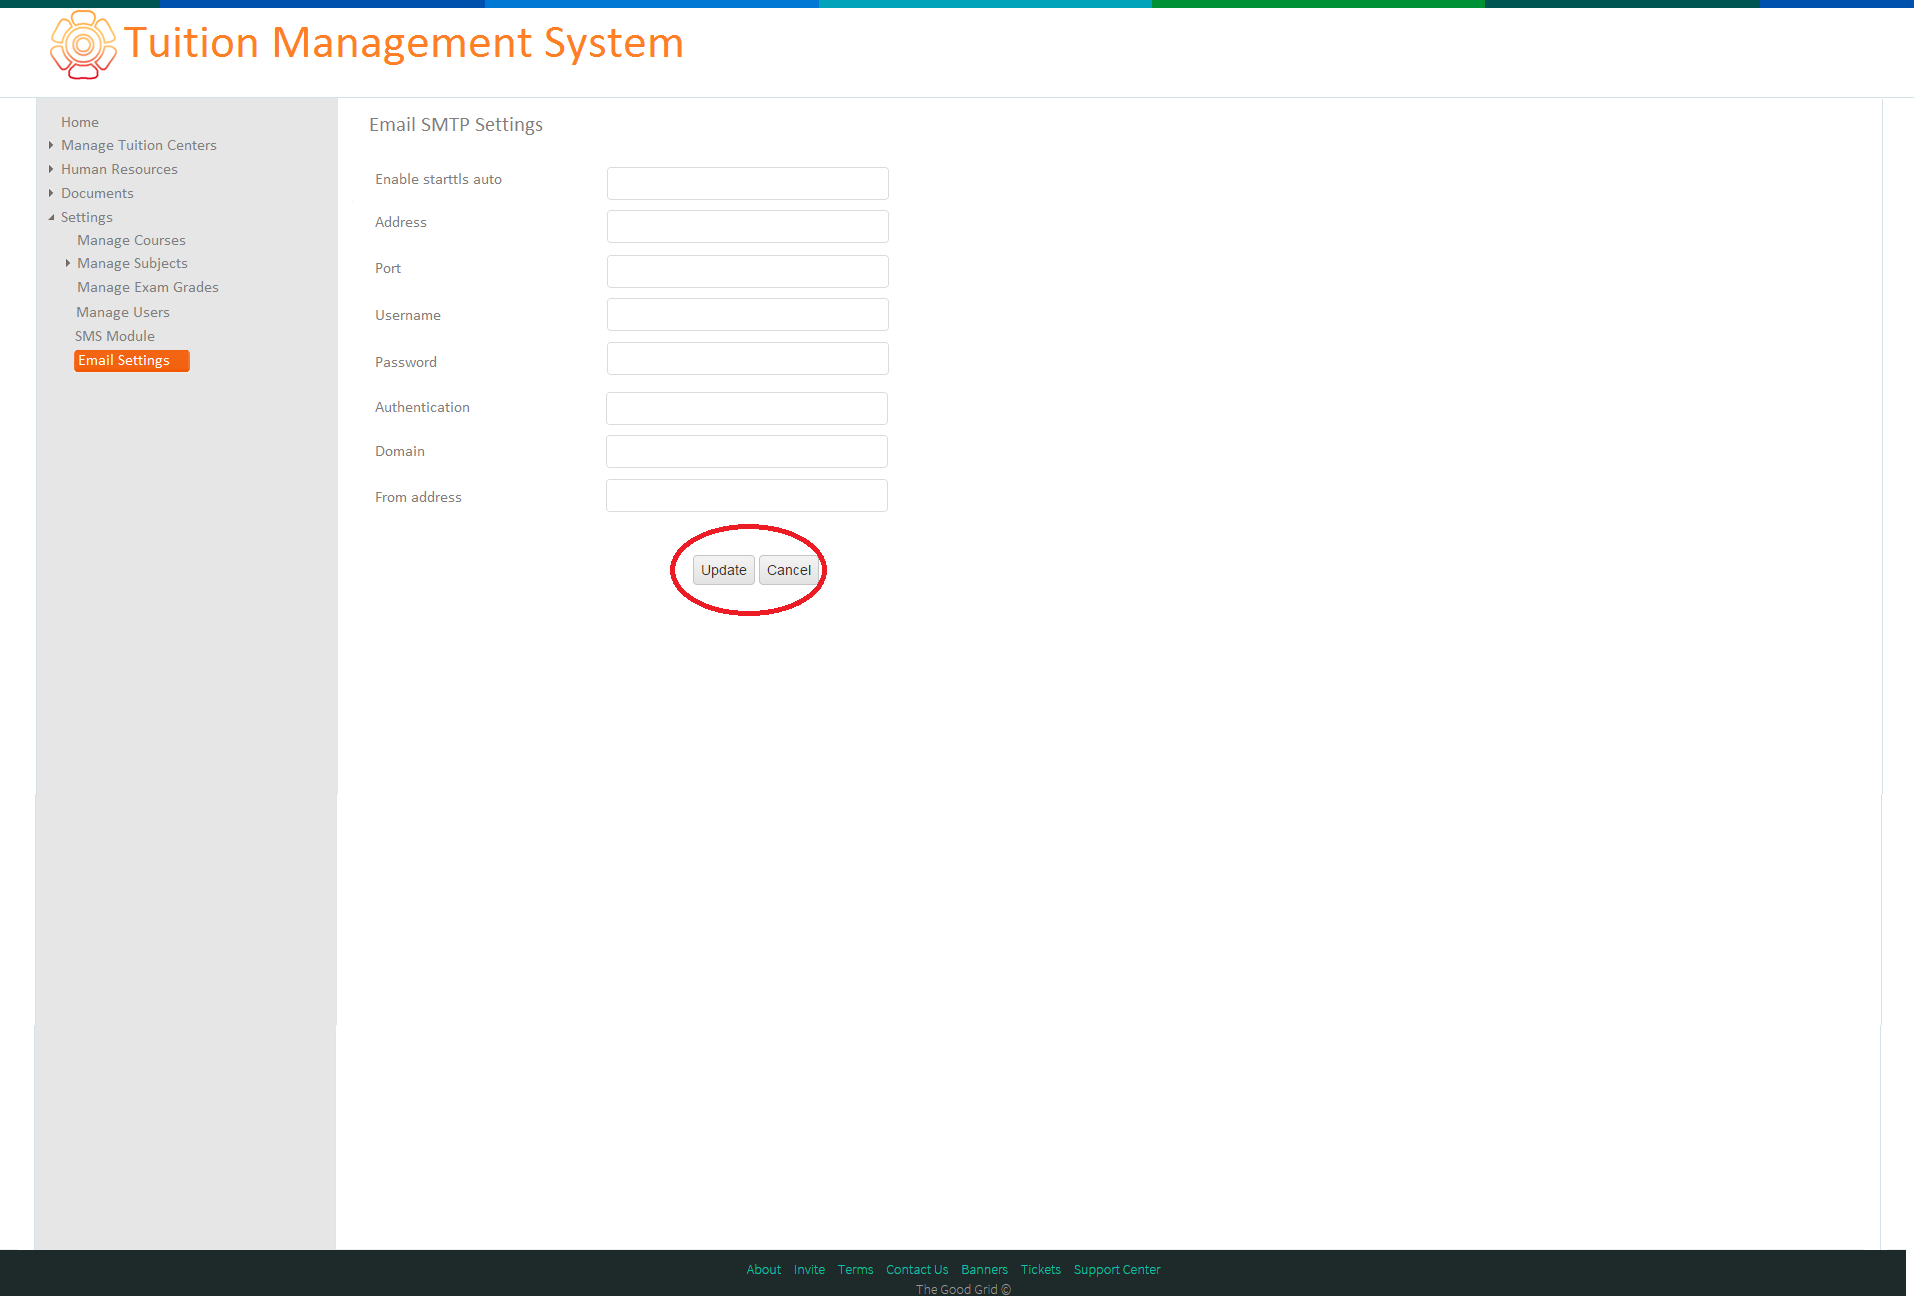Click the Tuition Management System flower logo
The image size is (1920, 1296).
click(83, 45)
